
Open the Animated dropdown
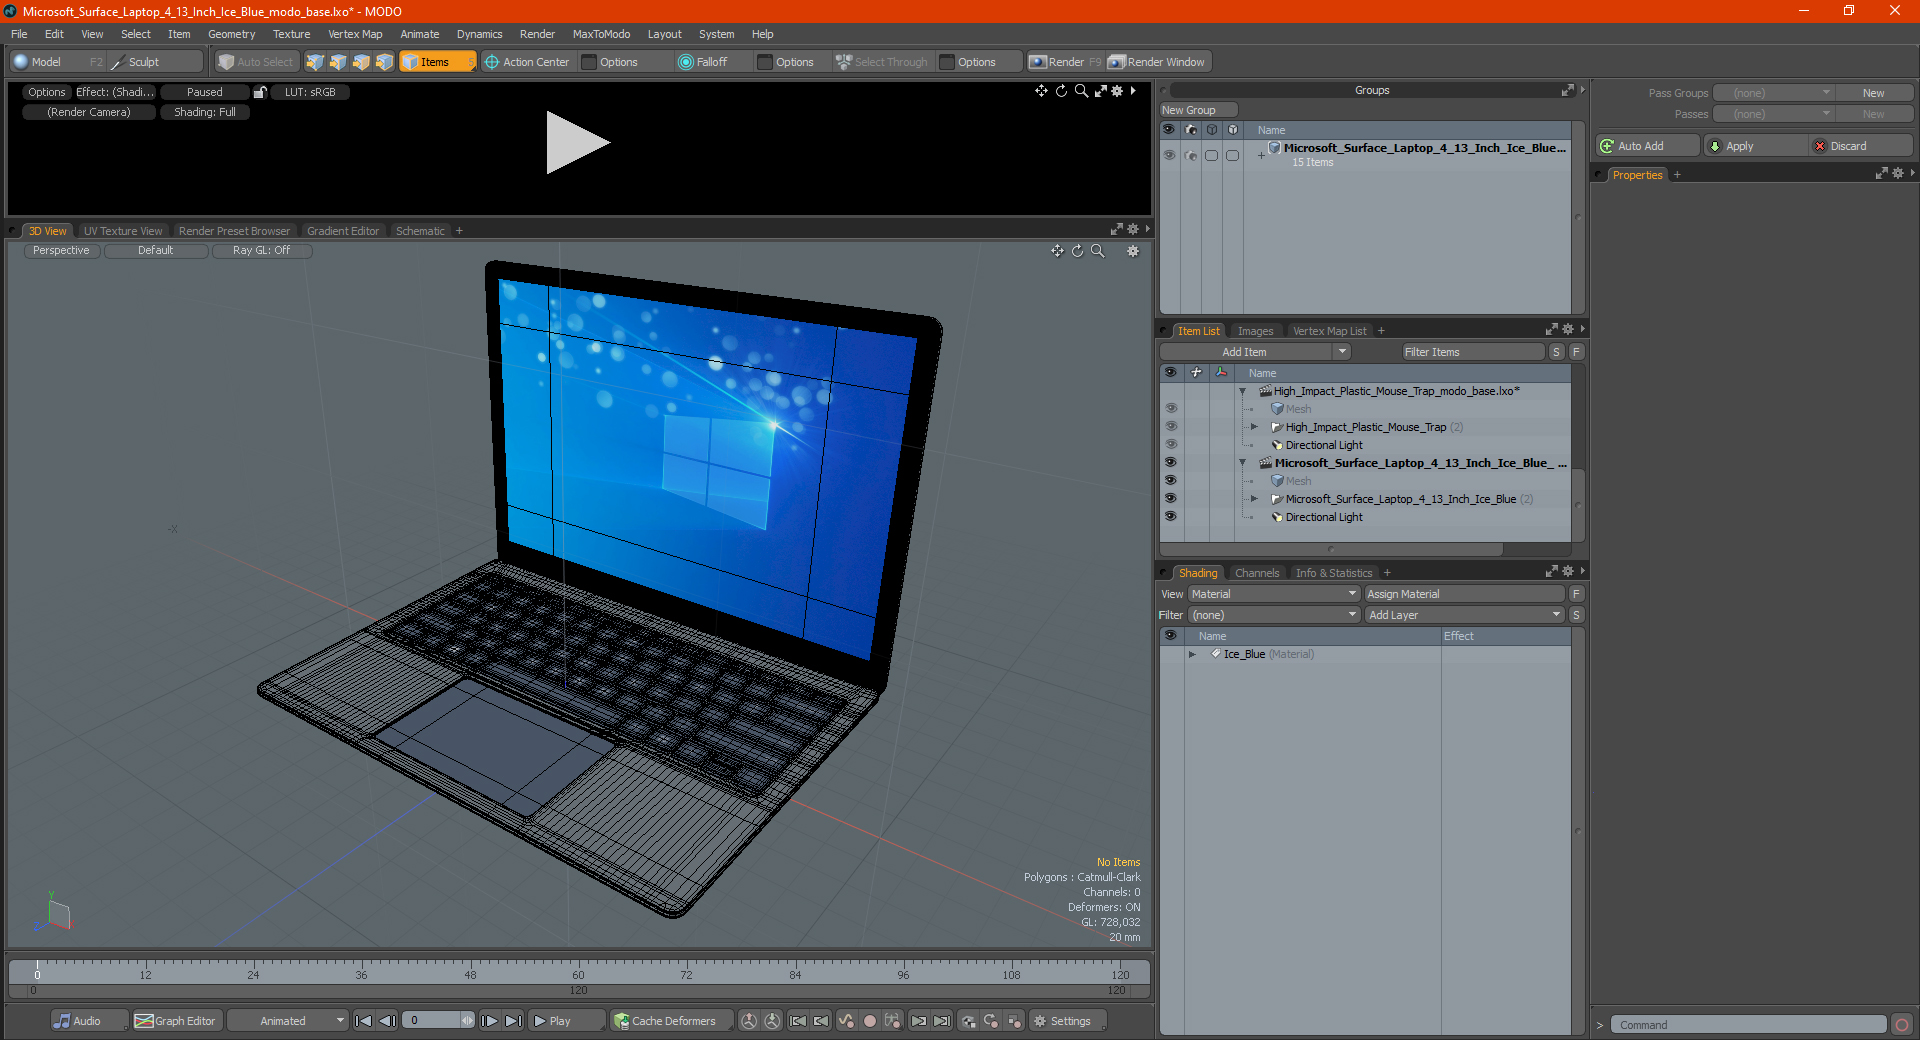(x=288, y=1021)
